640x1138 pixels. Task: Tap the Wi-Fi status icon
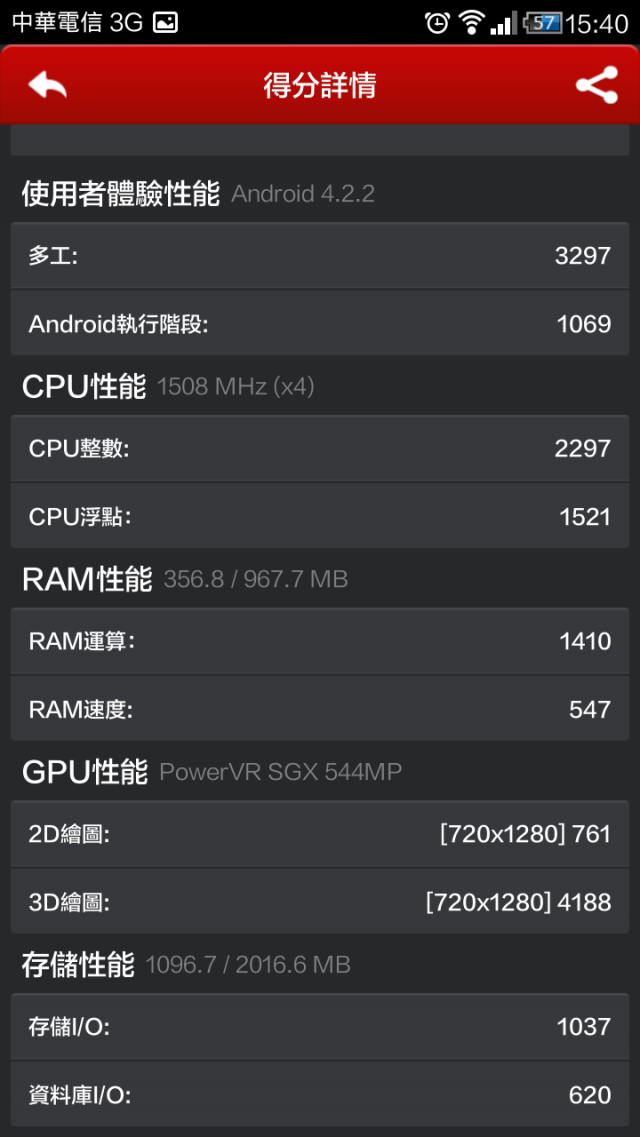(472, 23)
